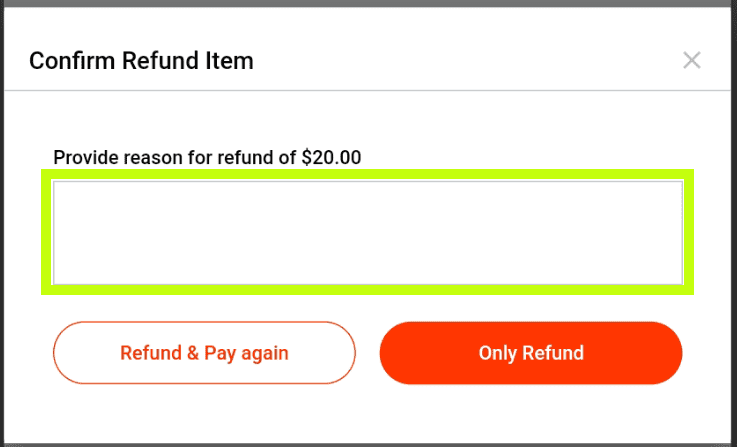
Task: Click the dark backdrop below the dialog
Action: (x=368, y=444)
